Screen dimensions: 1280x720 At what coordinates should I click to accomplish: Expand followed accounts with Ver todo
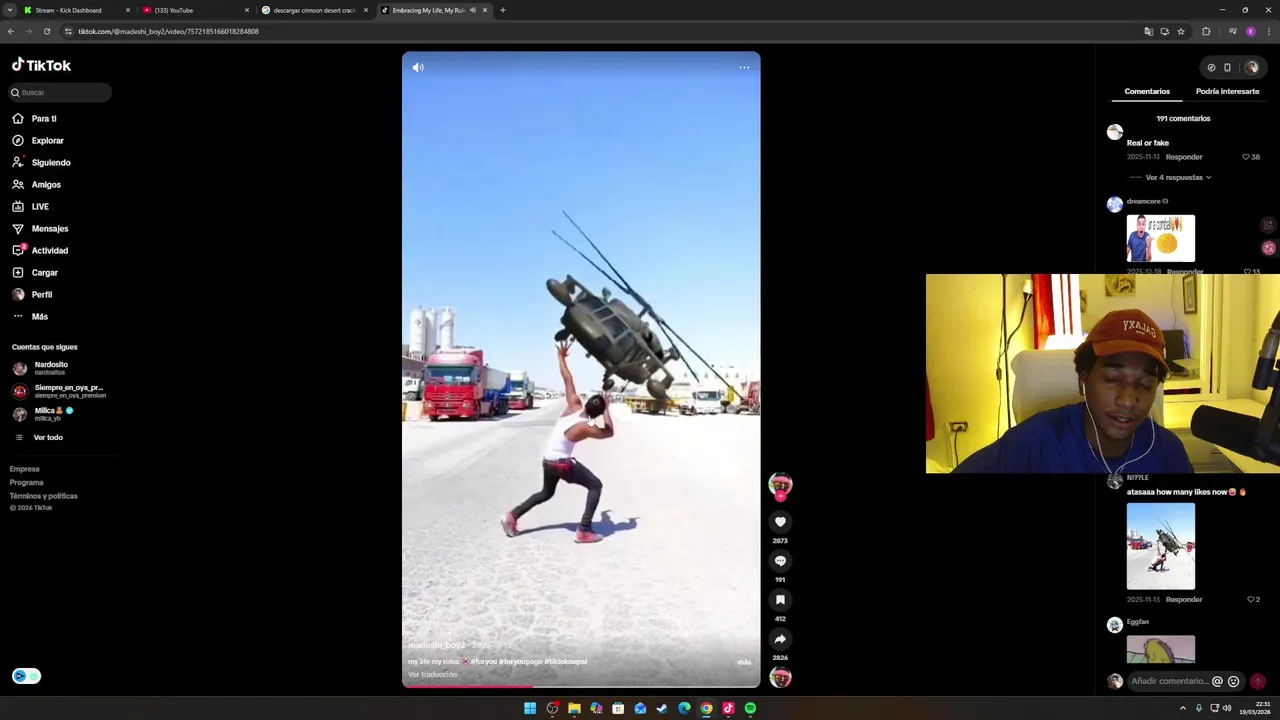pos(47,437)
